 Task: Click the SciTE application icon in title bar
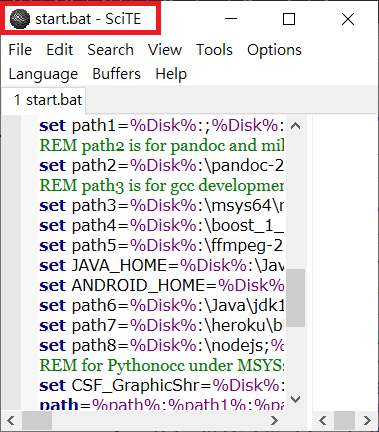[20, 19]
